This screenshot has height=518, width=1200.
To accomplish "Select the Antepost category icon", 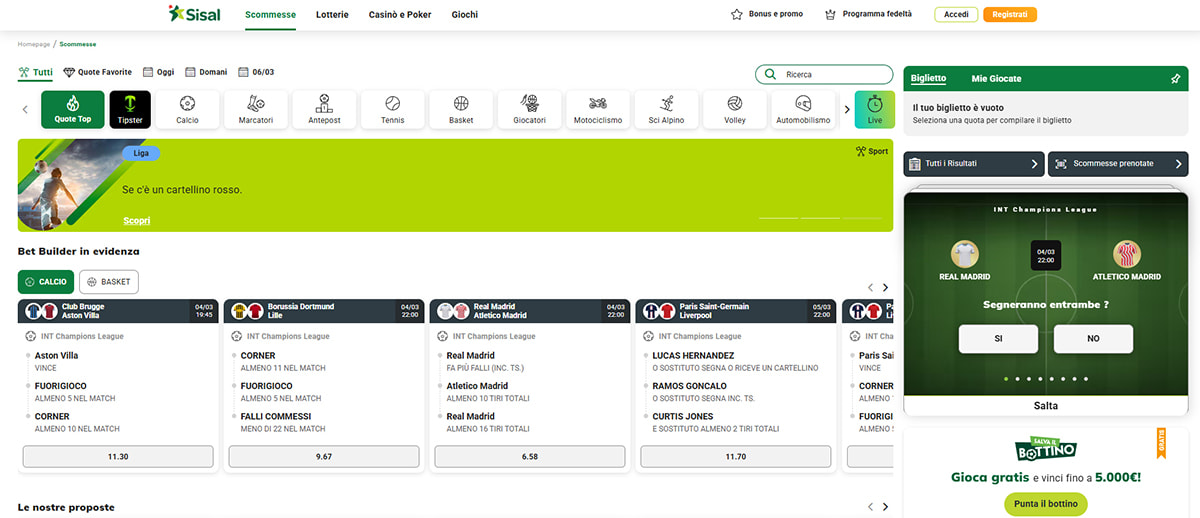I will pyautogui.click(x=324, y=109).
